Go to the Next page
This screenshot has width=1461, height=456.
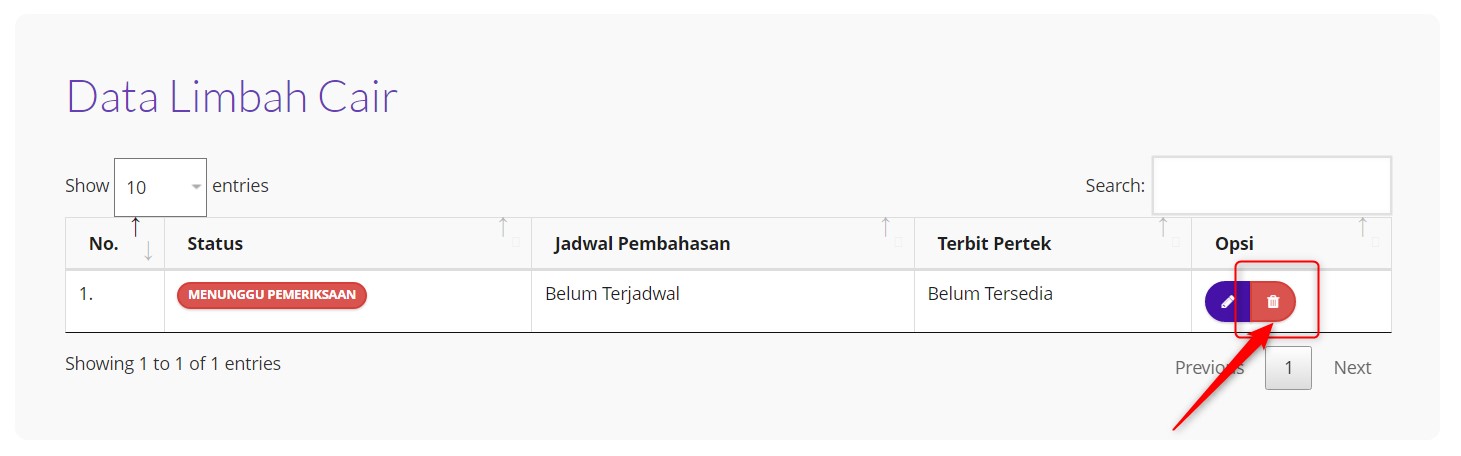coord(1352,367)
